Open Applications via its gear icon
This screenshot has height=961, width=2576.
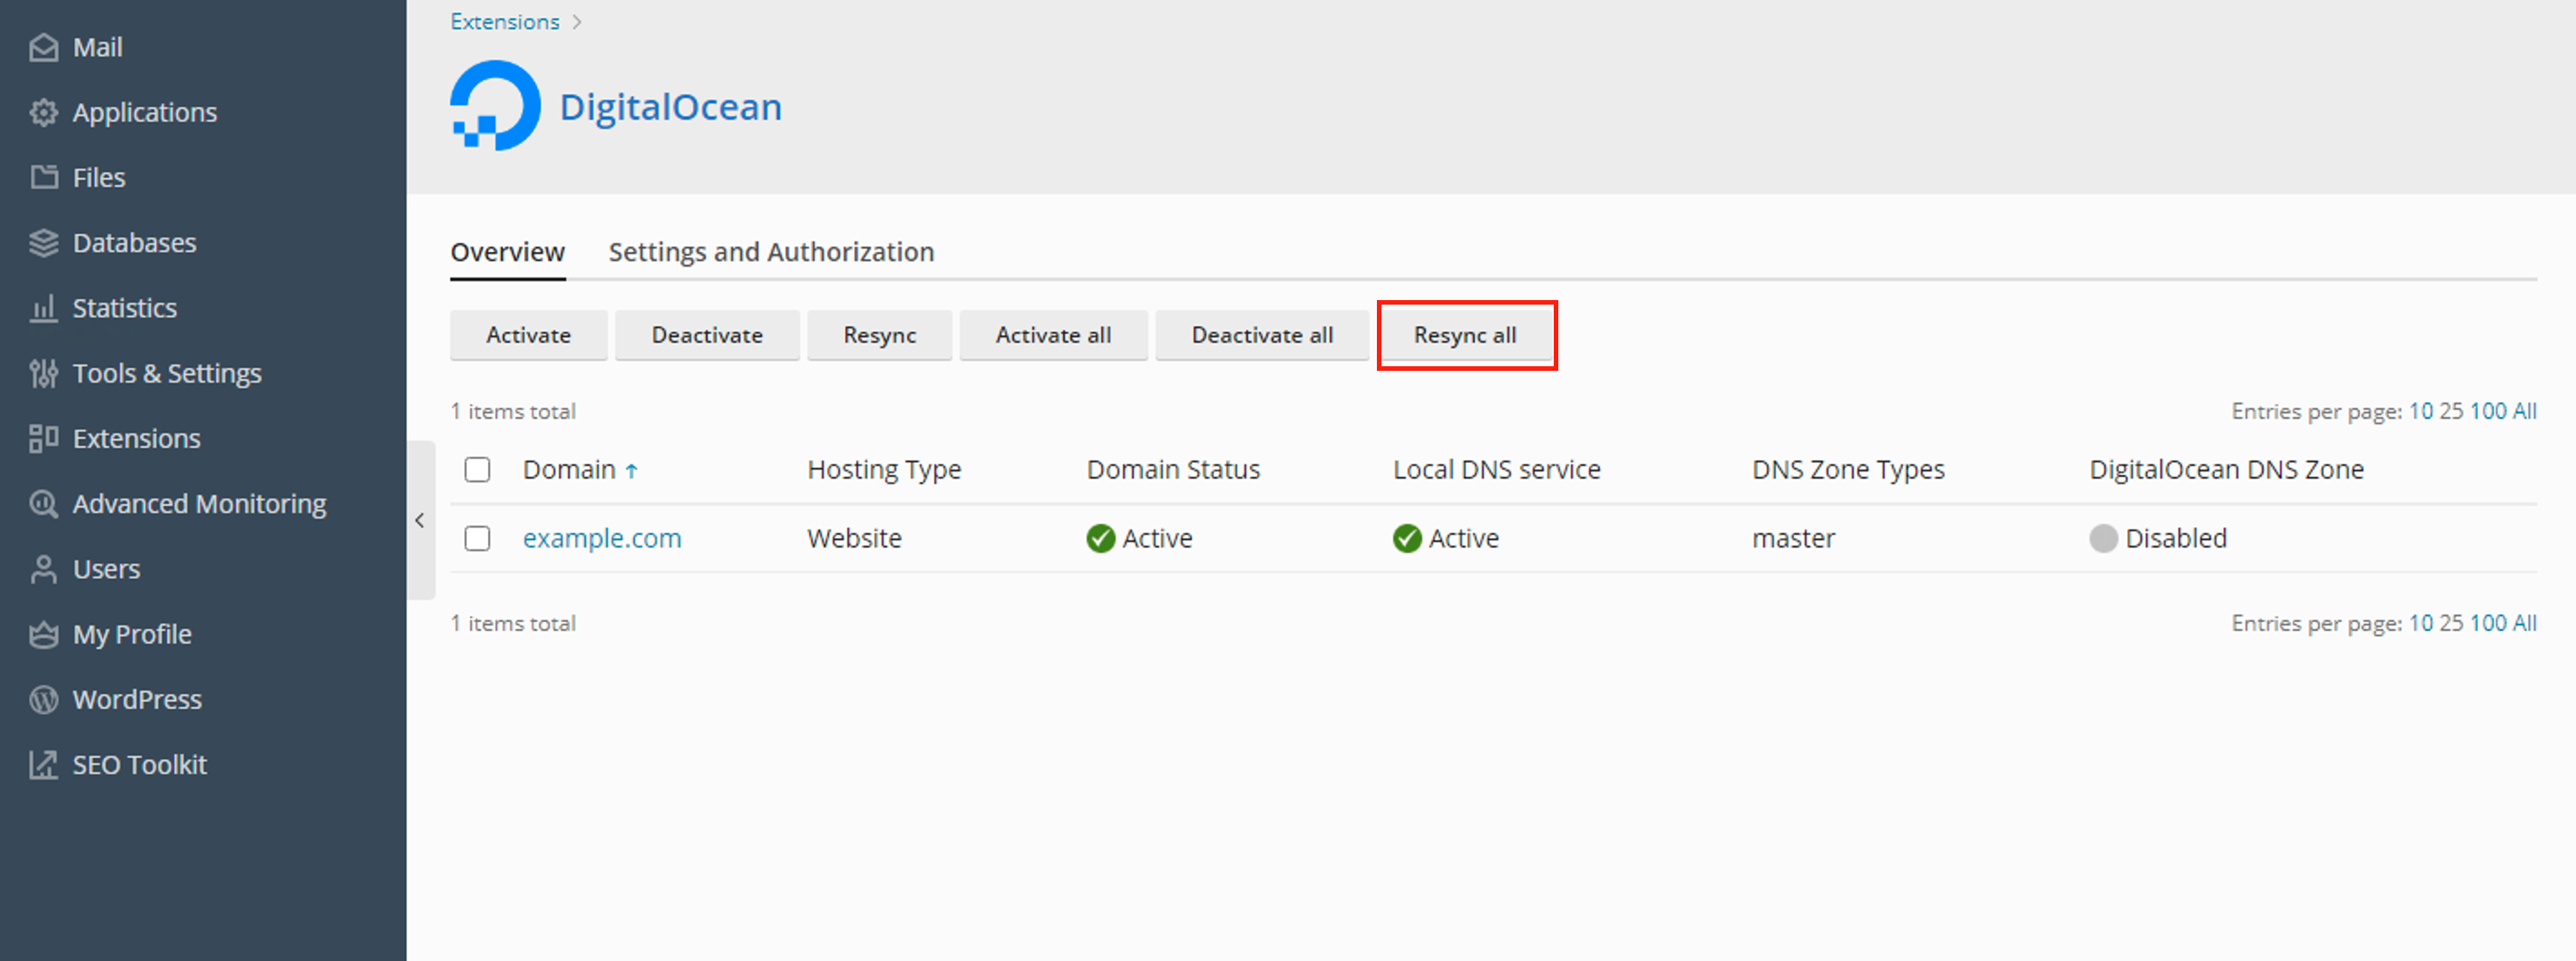[43, 113]
